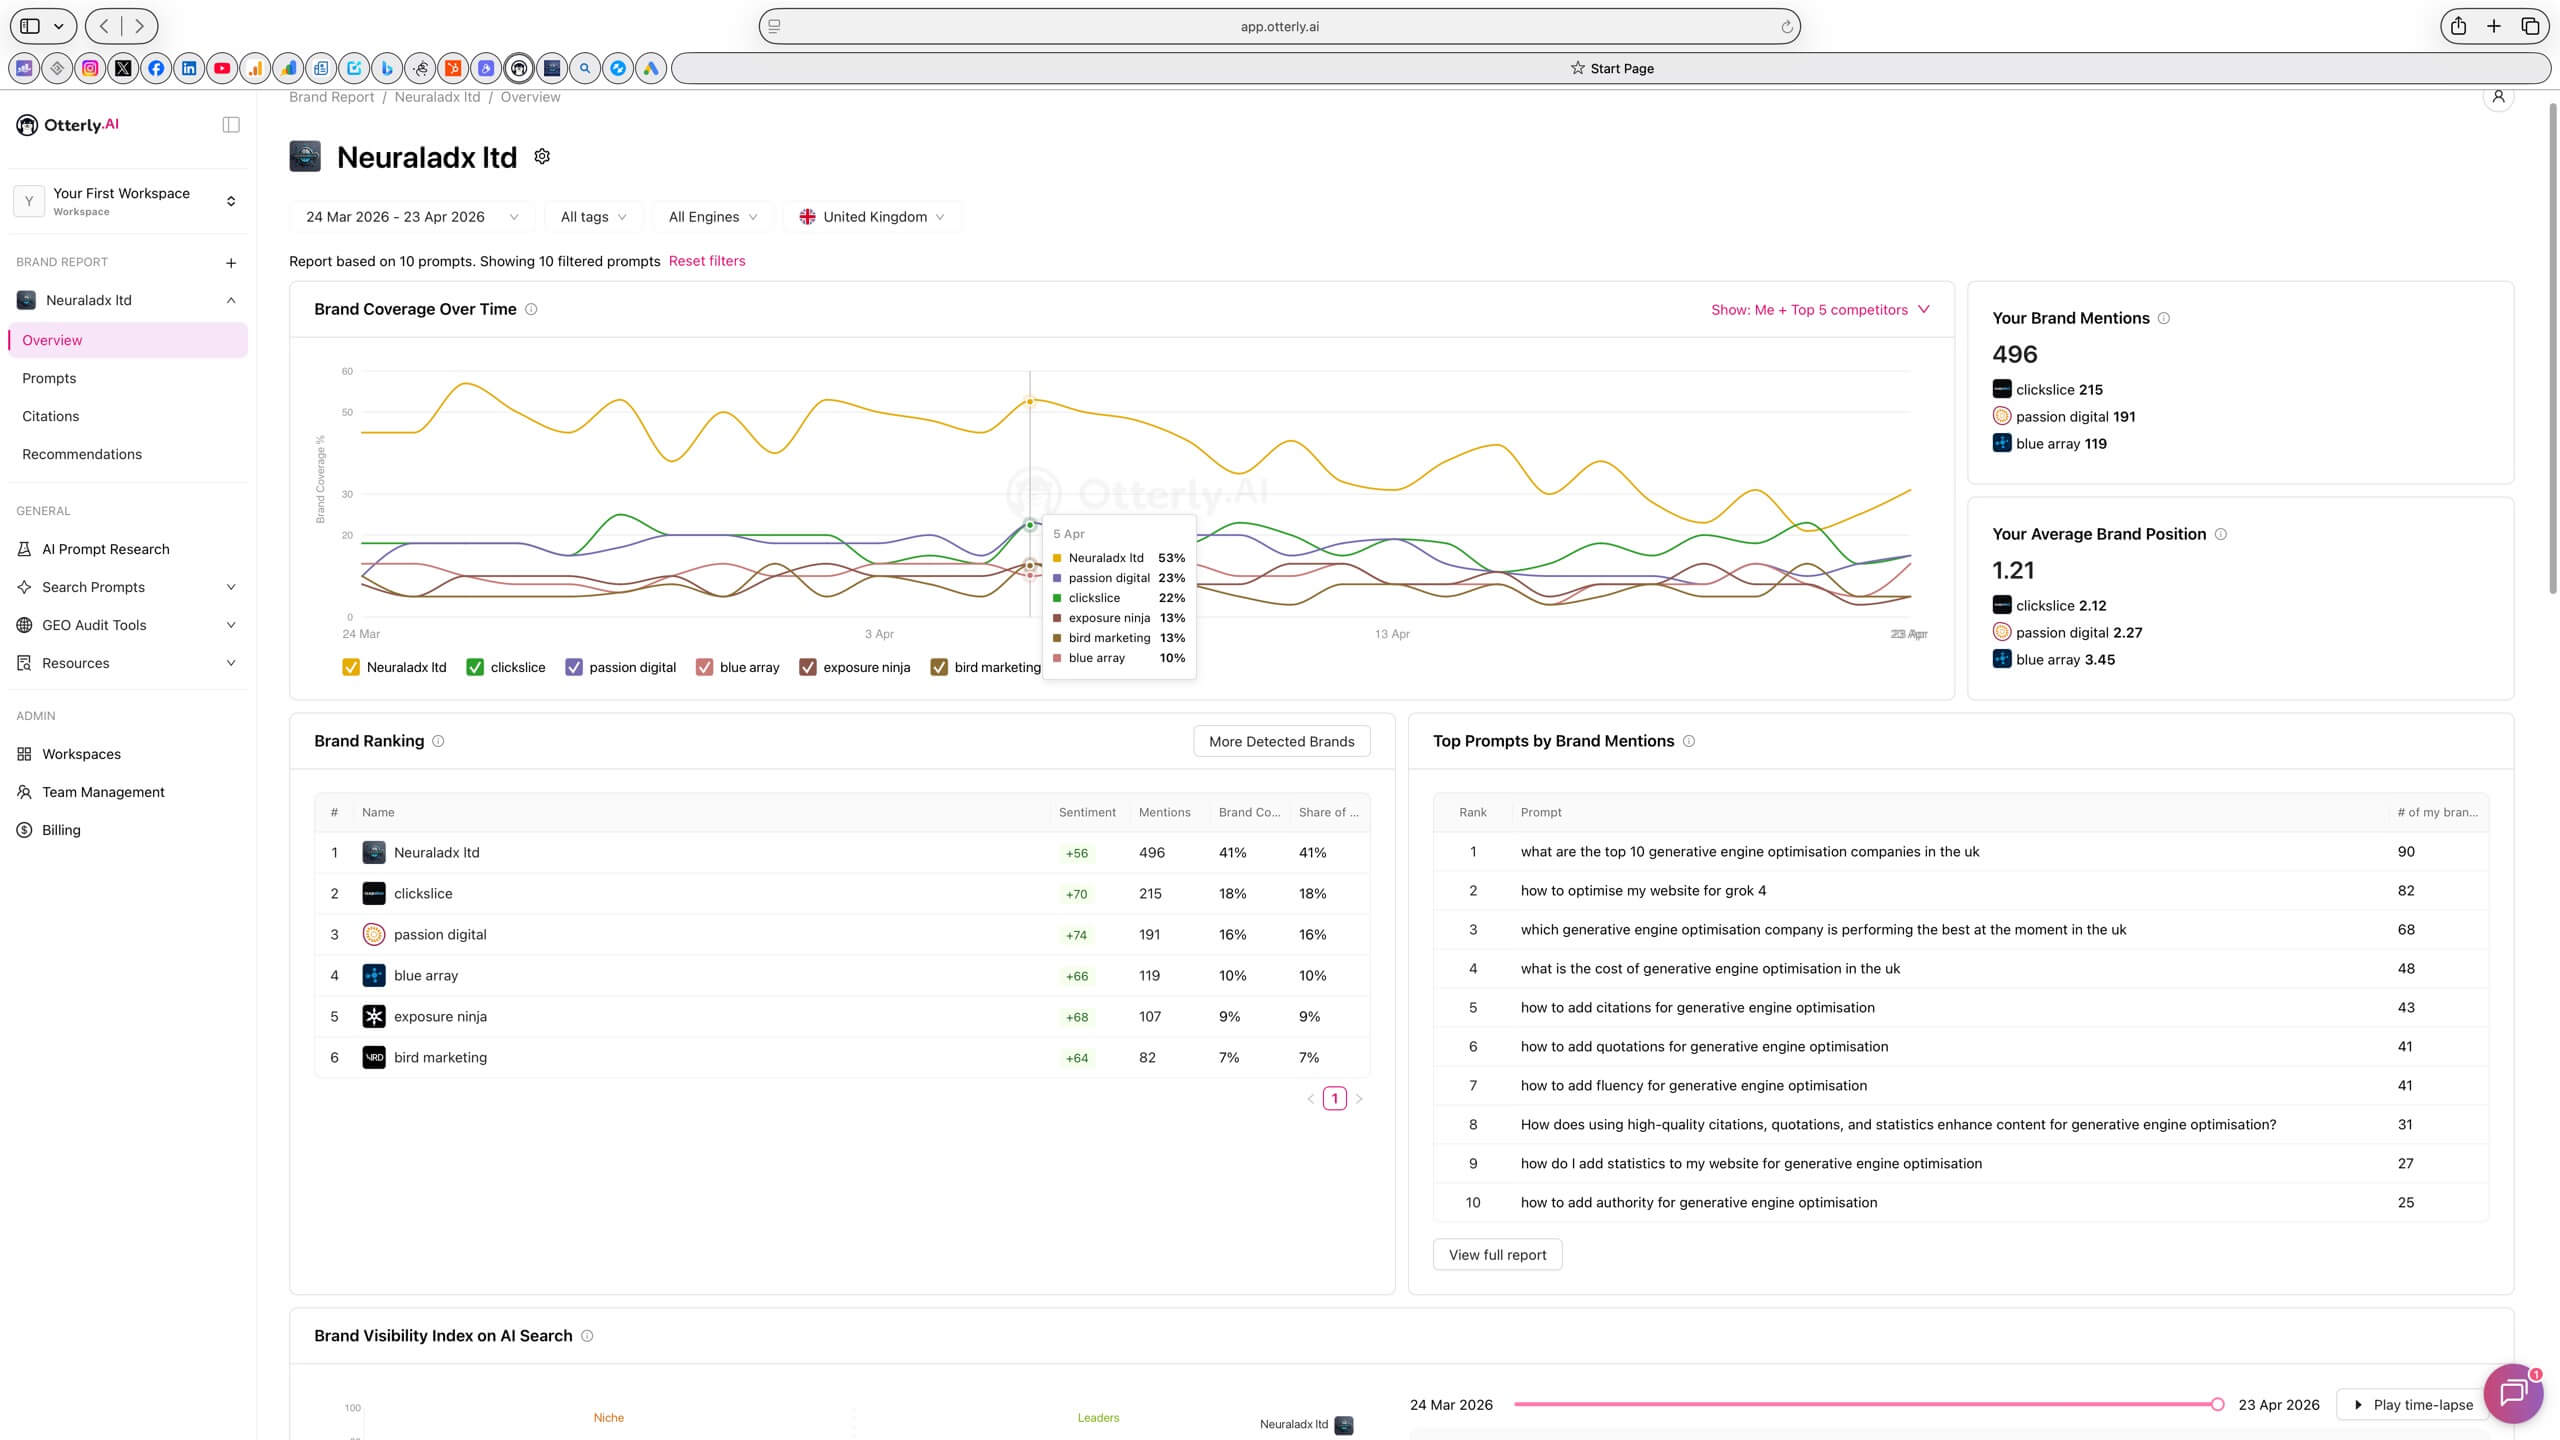
Task: Collapse sidebar using panel toggle icon
Action: point(231,125)
